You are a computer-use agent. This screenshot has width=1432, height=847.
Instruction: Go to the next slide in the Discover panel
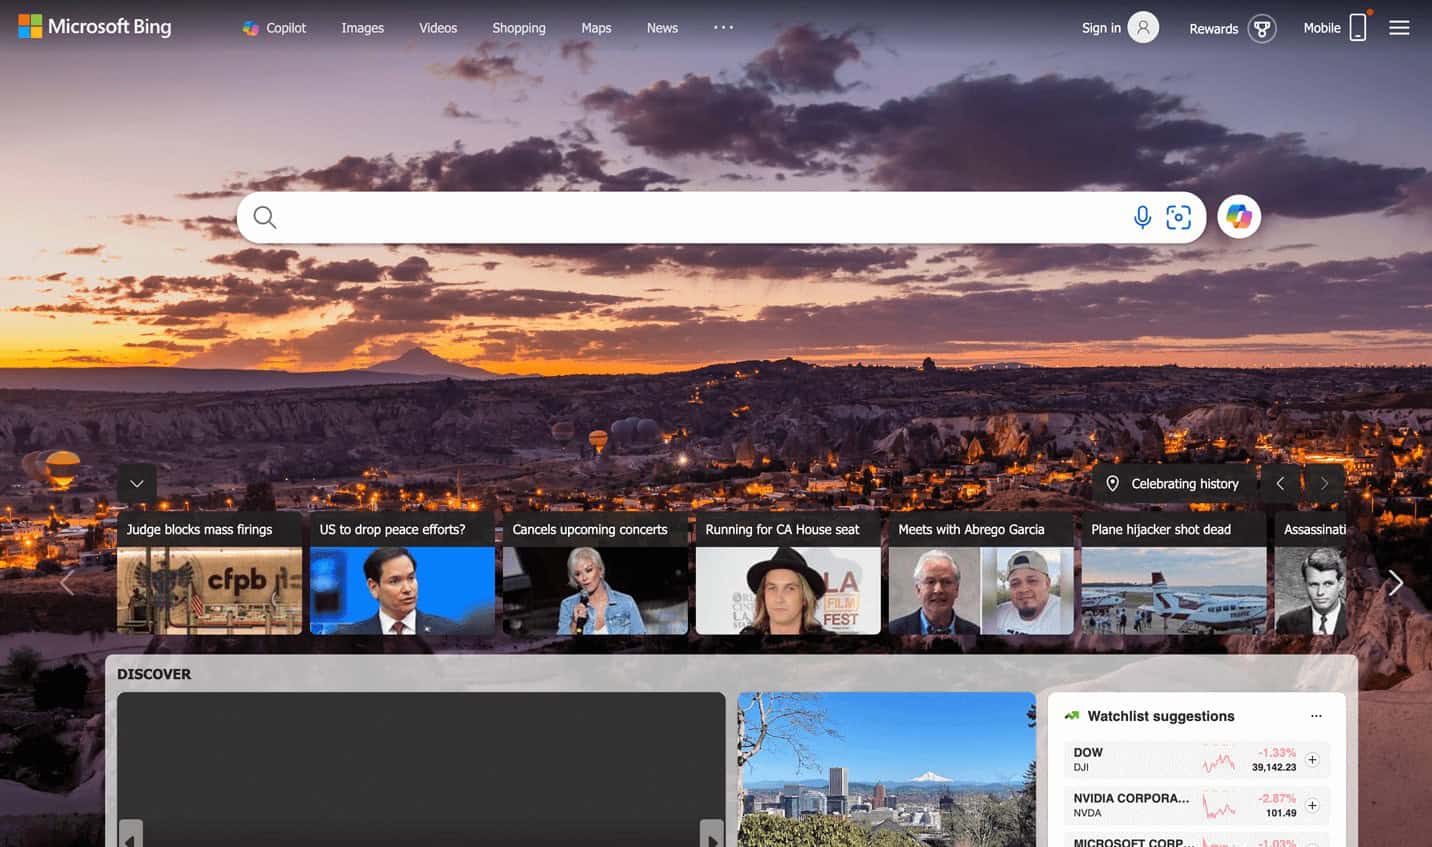712,834
